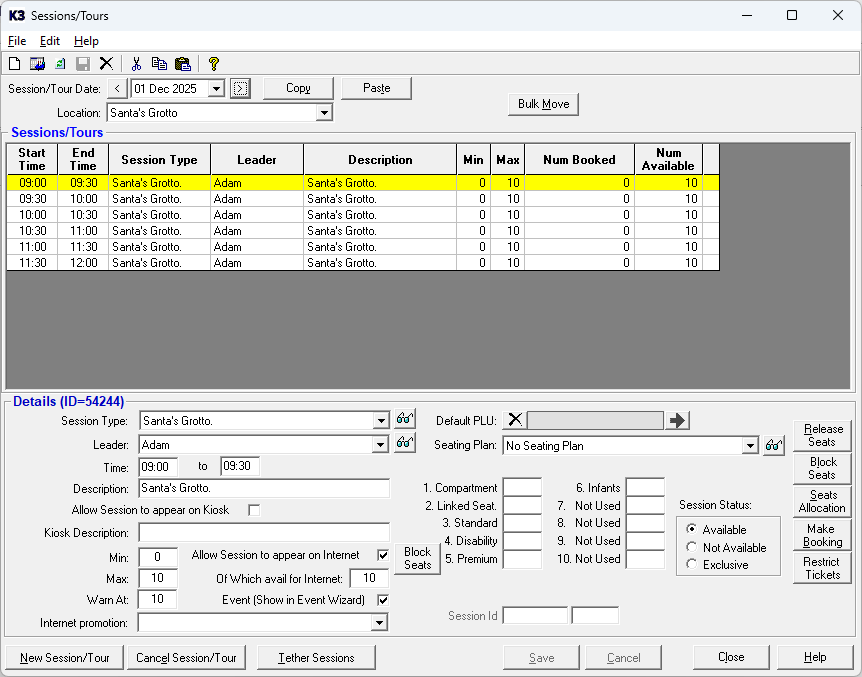The image size is (862, 677).
Task: Click the Paste clipboard toolbar icon
Action: [x=182, y=64]
